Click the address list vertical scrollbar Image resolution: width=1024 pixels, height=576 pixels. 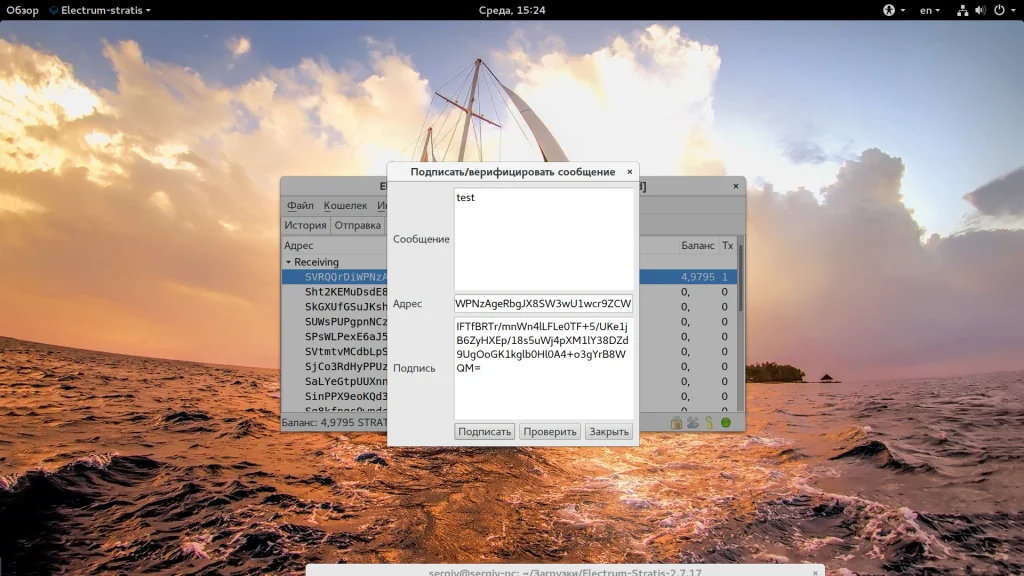click(x=740, y=280)
